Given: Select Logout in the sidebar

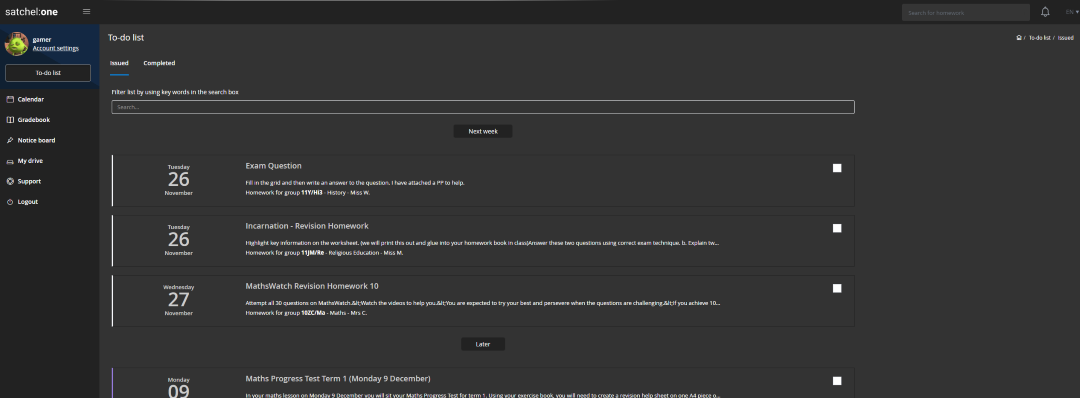Looking at the screenshot, I should pos(28,202).
